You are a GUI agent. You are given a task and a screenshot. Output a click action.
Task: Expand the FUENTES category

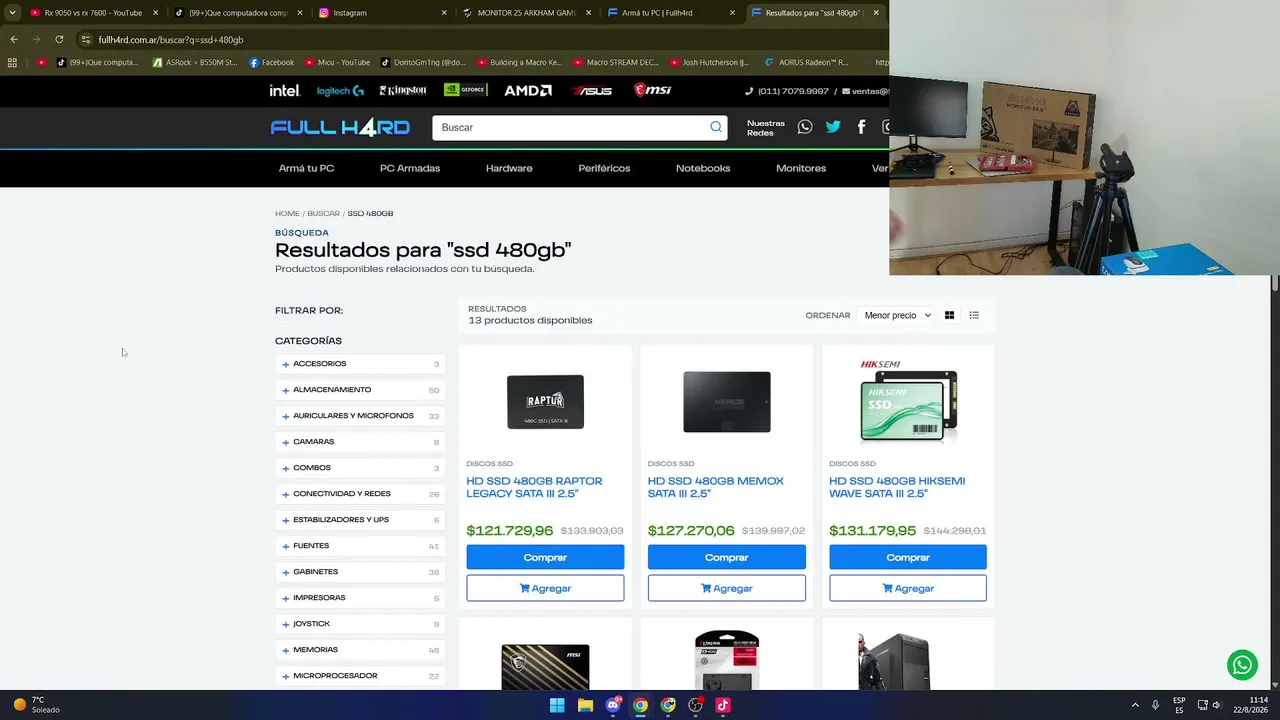pos(360,546)
